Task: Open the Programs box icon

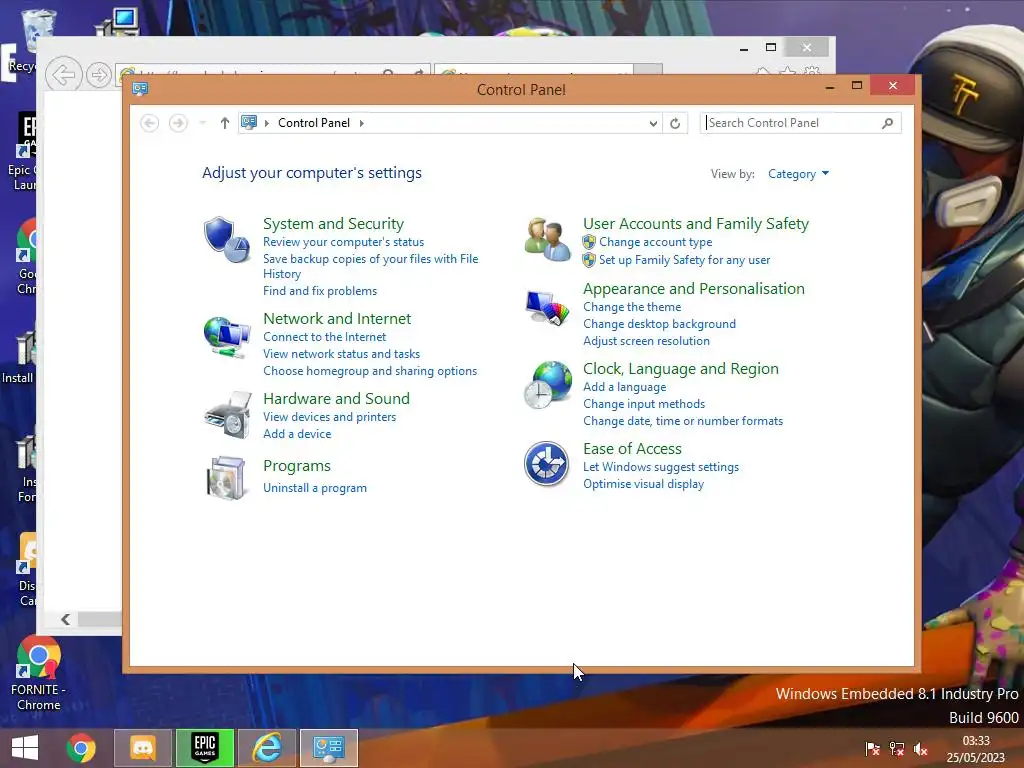Action: (226, 478)
